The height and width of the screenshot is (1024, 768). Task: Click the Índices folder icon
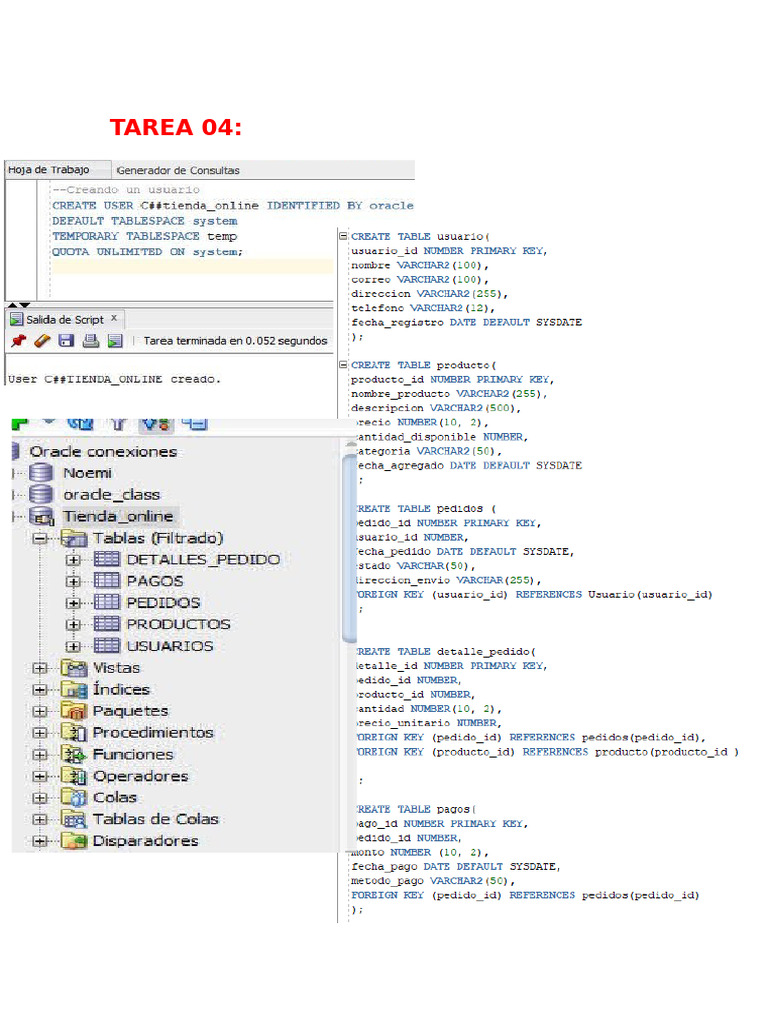click(x=74, y=690)
